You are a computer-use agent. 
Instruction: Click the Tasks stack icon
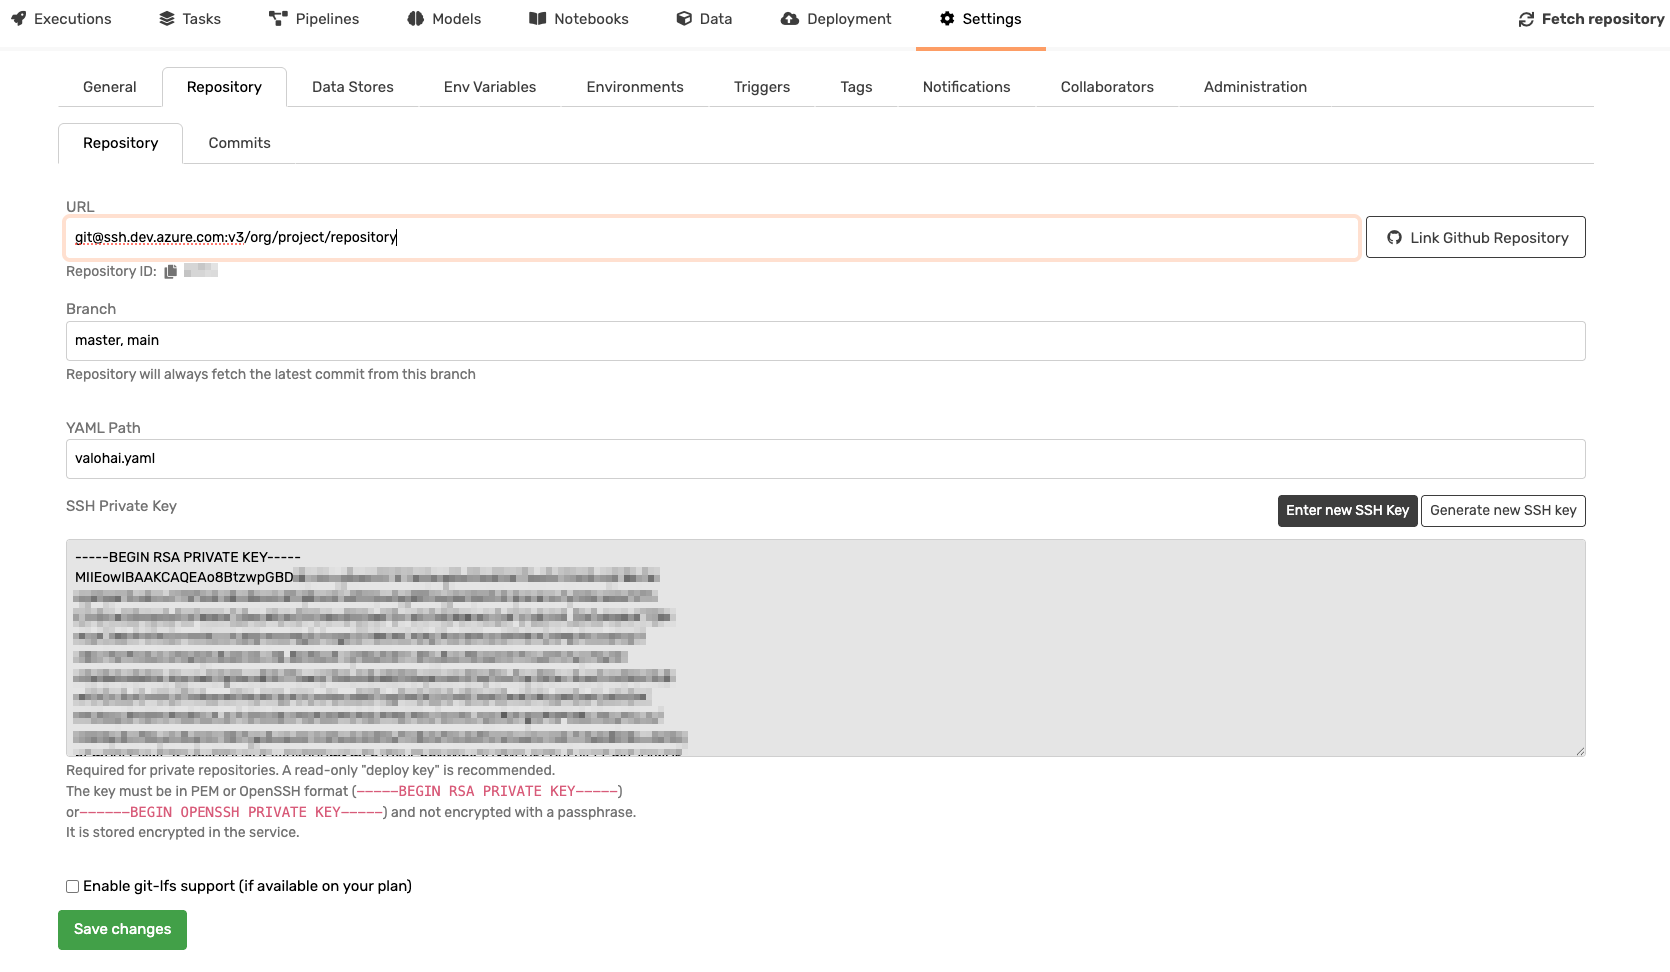tap(167, 19)
